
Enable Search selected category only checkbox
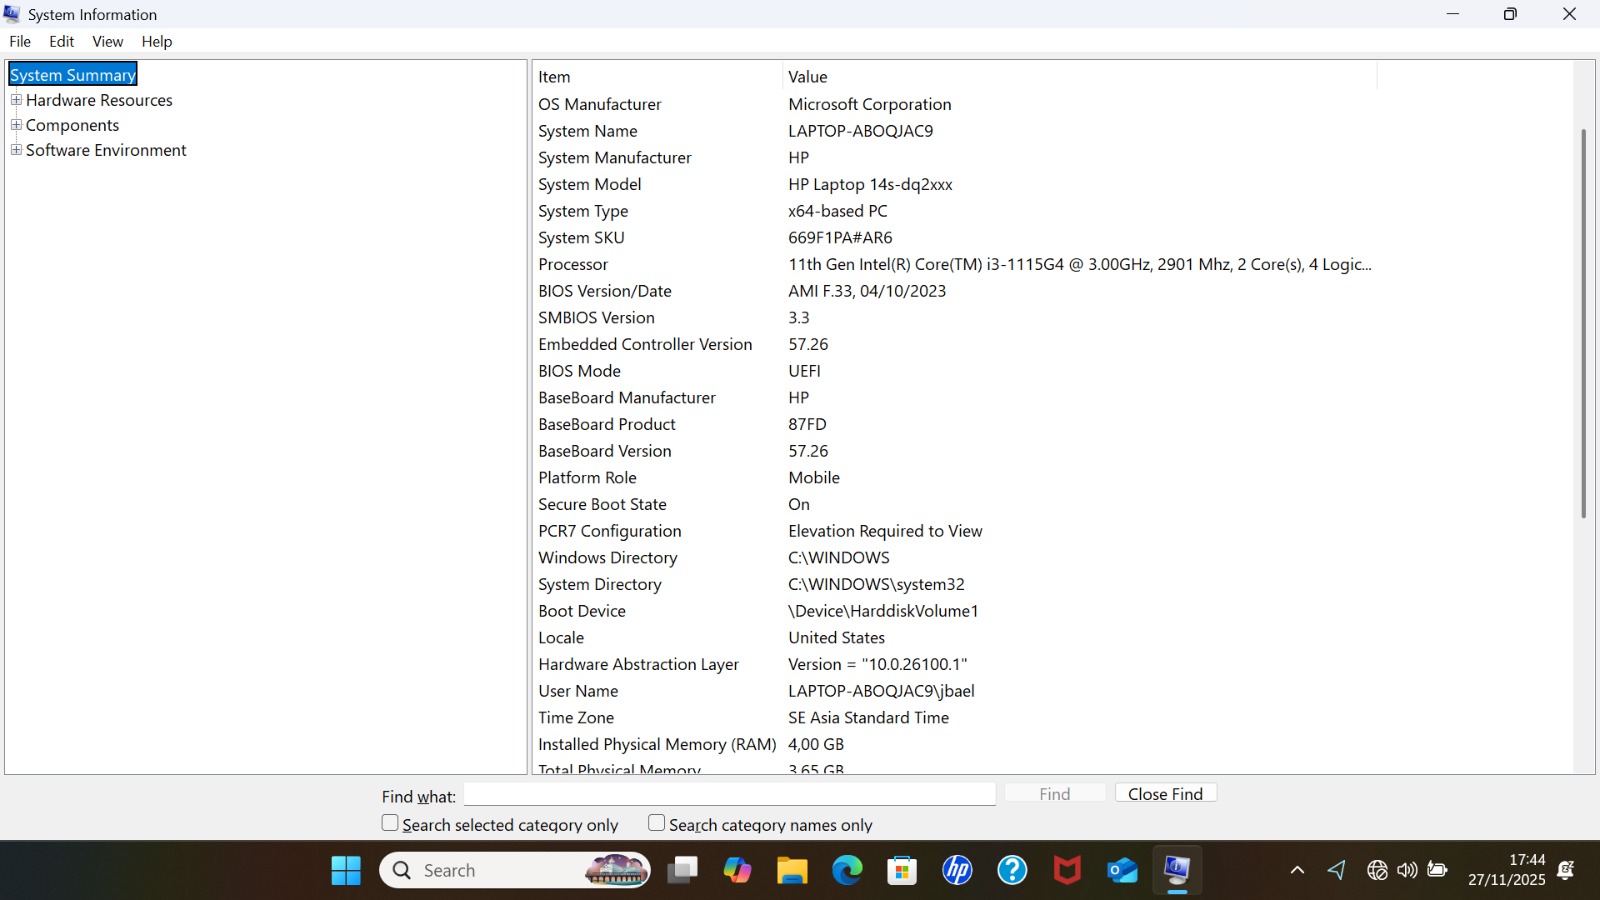pos(390,823)
